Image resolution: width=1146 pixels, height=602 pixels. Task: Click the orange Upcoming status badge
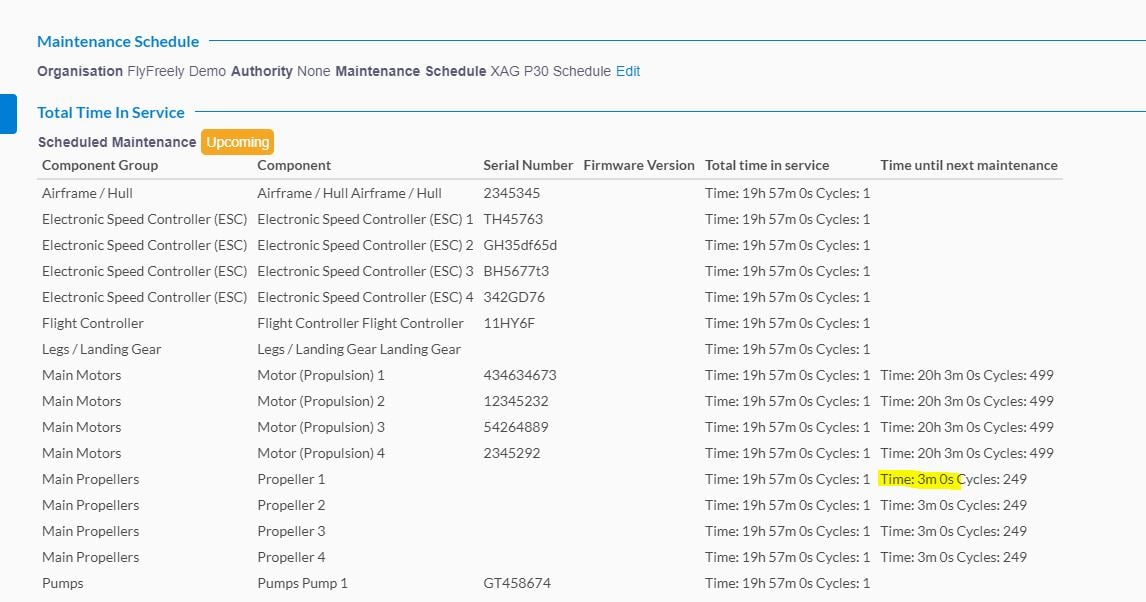click(237, 142)
